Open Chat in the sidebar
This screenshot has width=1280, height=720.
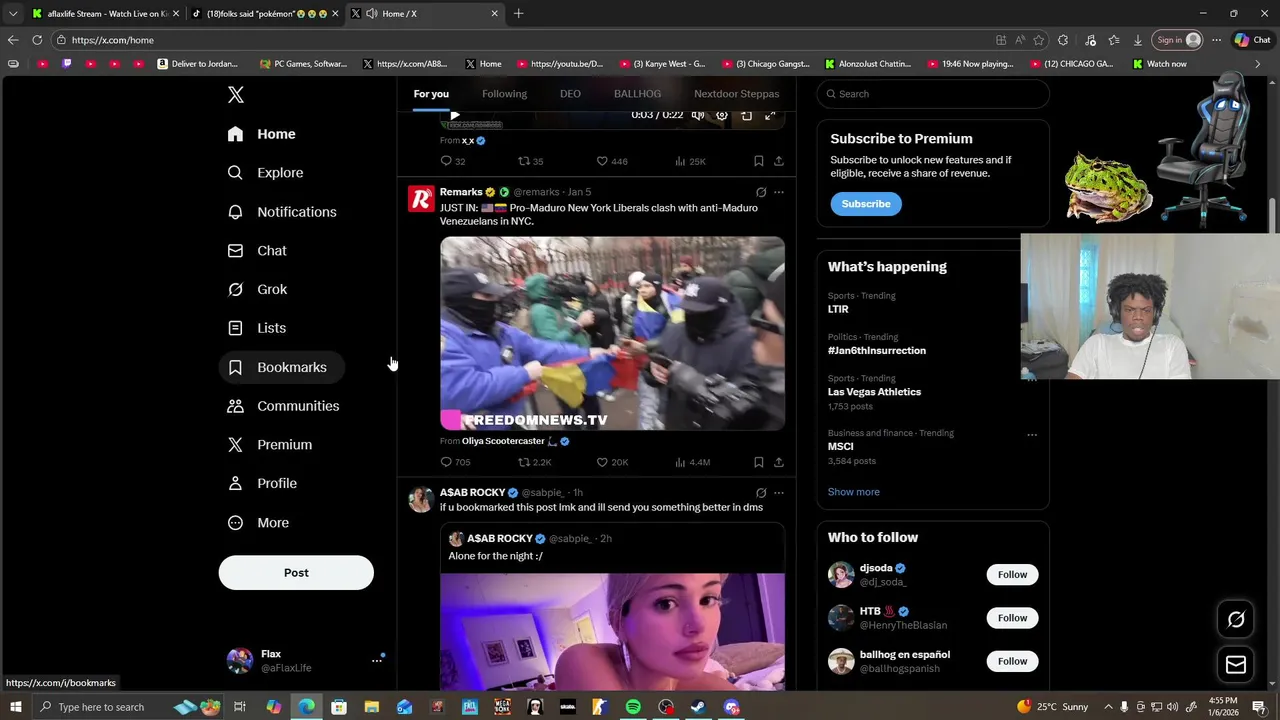tap(257, 251)
